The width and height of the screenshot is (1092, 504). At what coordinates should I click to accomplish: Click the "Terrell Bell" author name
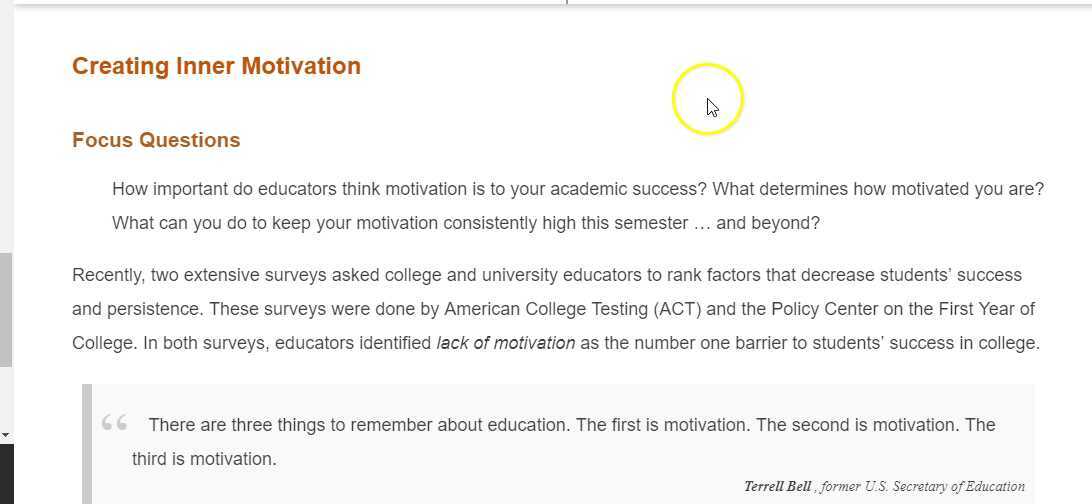[x=777, y=487]
